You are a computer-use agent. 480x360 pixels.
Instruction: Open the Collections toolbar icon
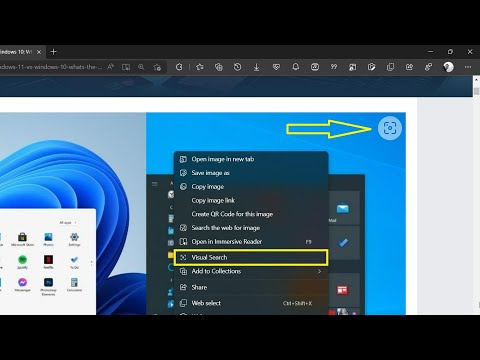219,67
